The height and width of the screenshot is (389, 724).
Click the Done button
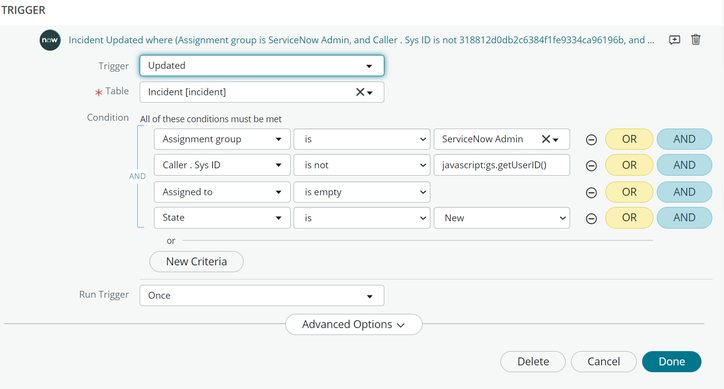click(671, 361)
